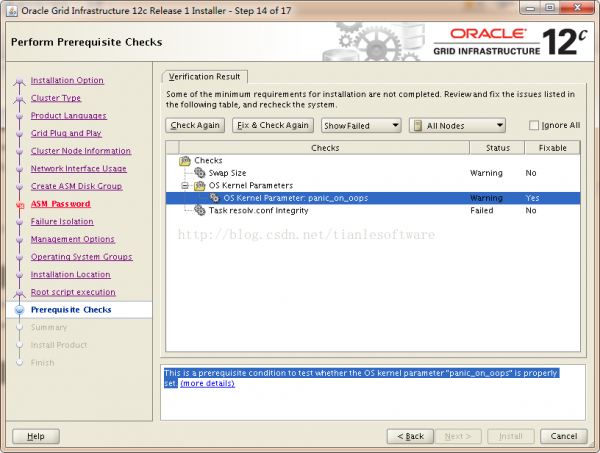This screenshot has height=453, width=600.
Task: Click the highlighted prerequisite description text
Action: (x=361, y=378)
